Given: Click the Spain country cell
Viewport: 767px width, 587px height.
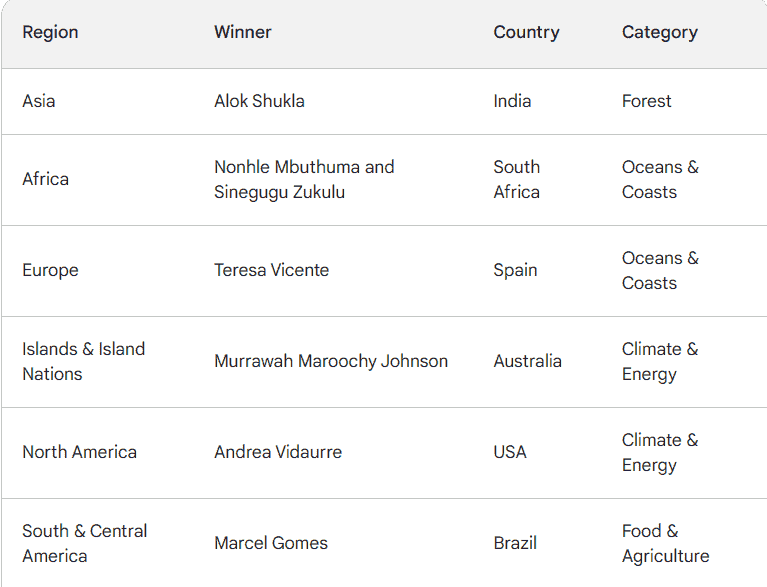Looking at the screenshot, I should tap(515, 271).
